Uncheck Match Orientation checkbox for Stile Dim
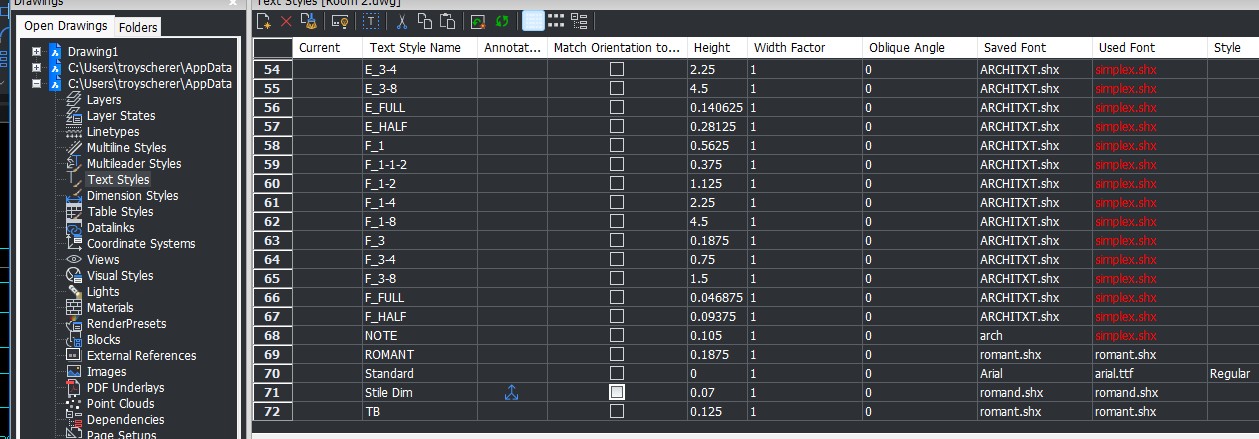1259x439 pixels. pyautogui.click(x=617, y=393)
